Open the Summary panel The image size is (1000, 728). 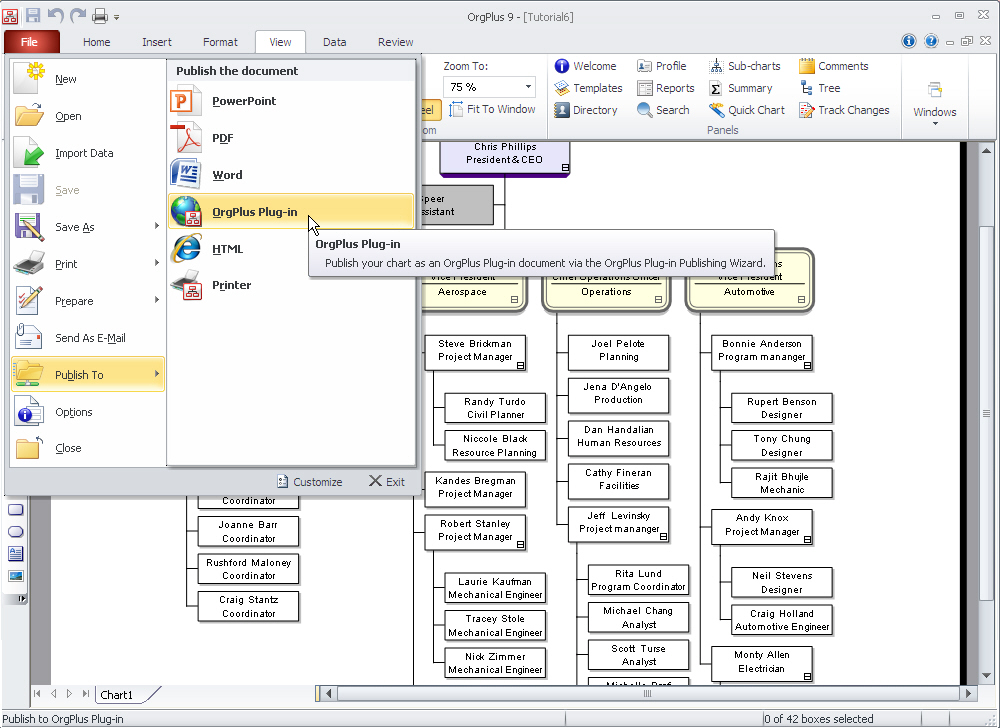741,88
